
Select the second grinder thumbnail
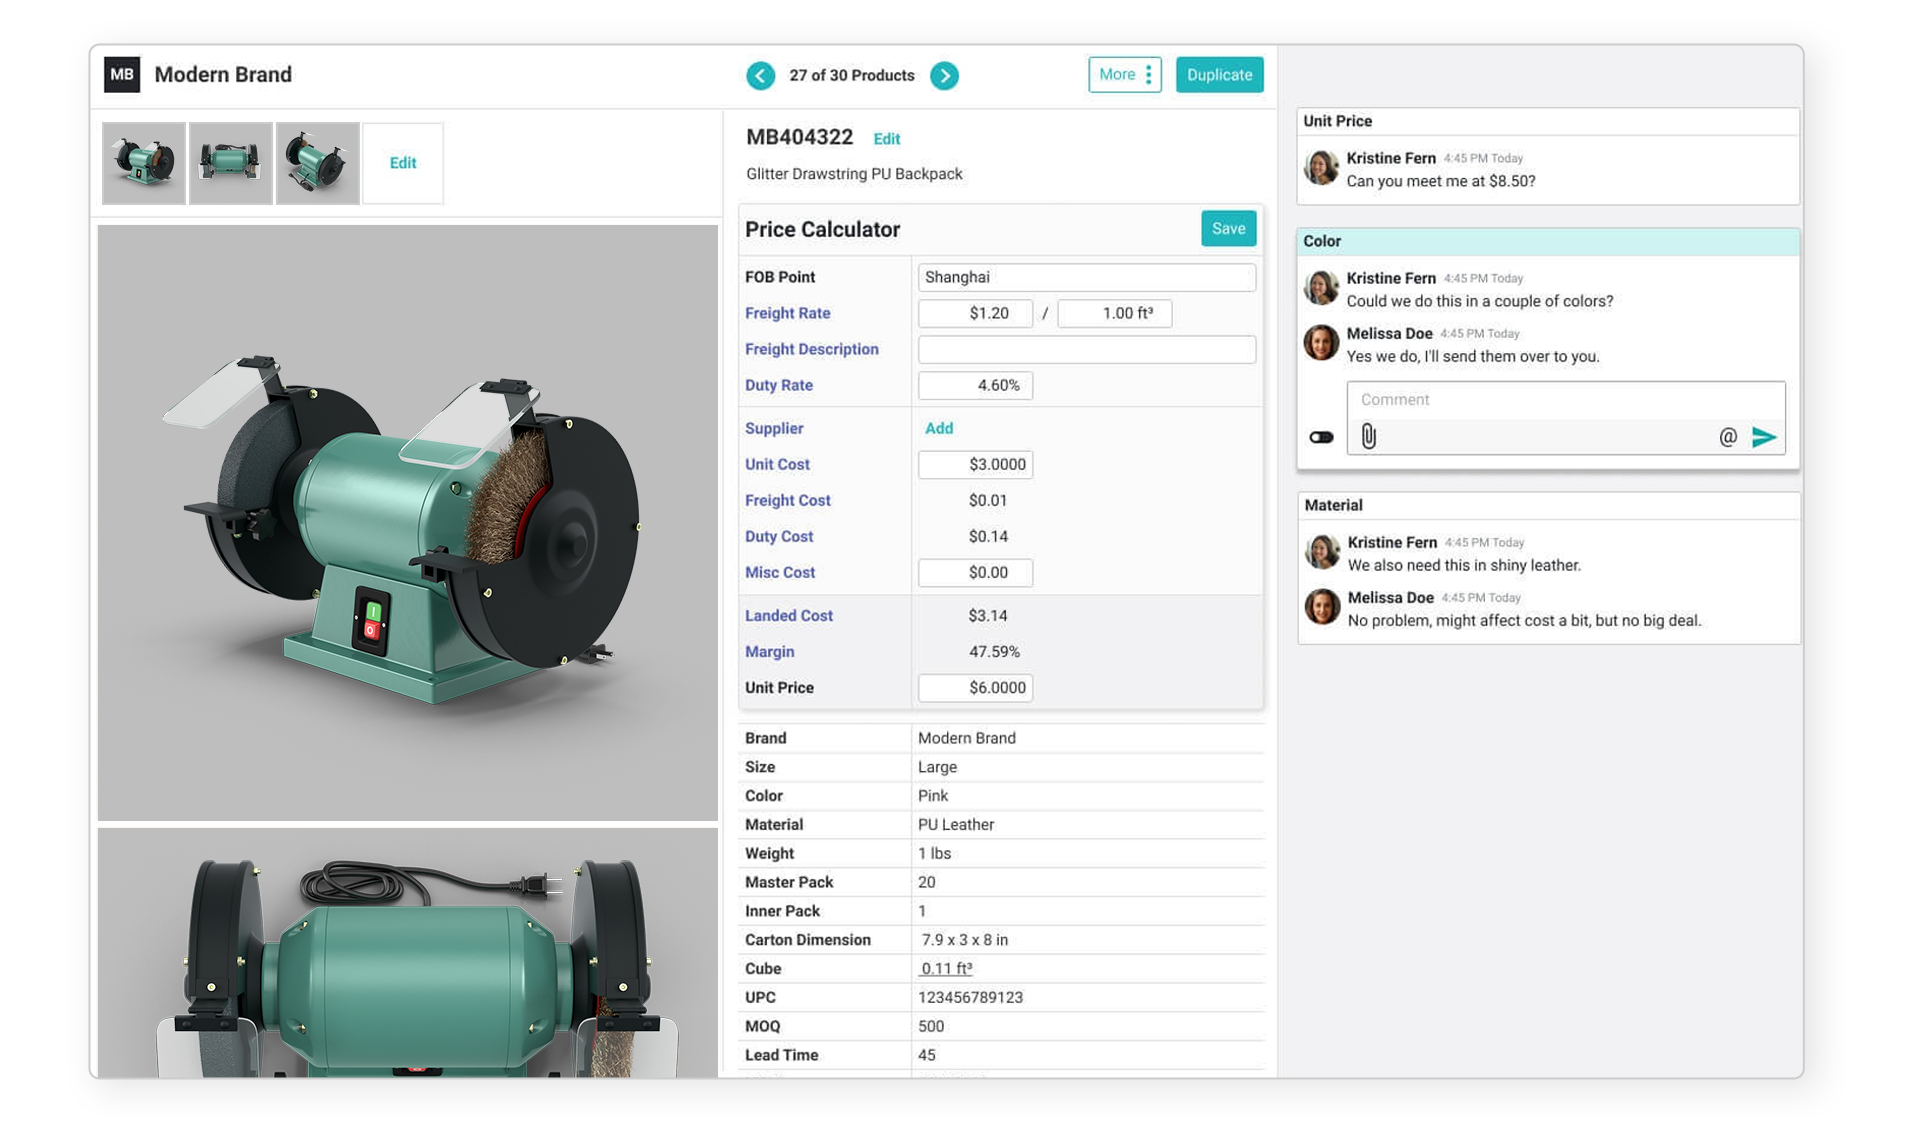click(231, 163)
